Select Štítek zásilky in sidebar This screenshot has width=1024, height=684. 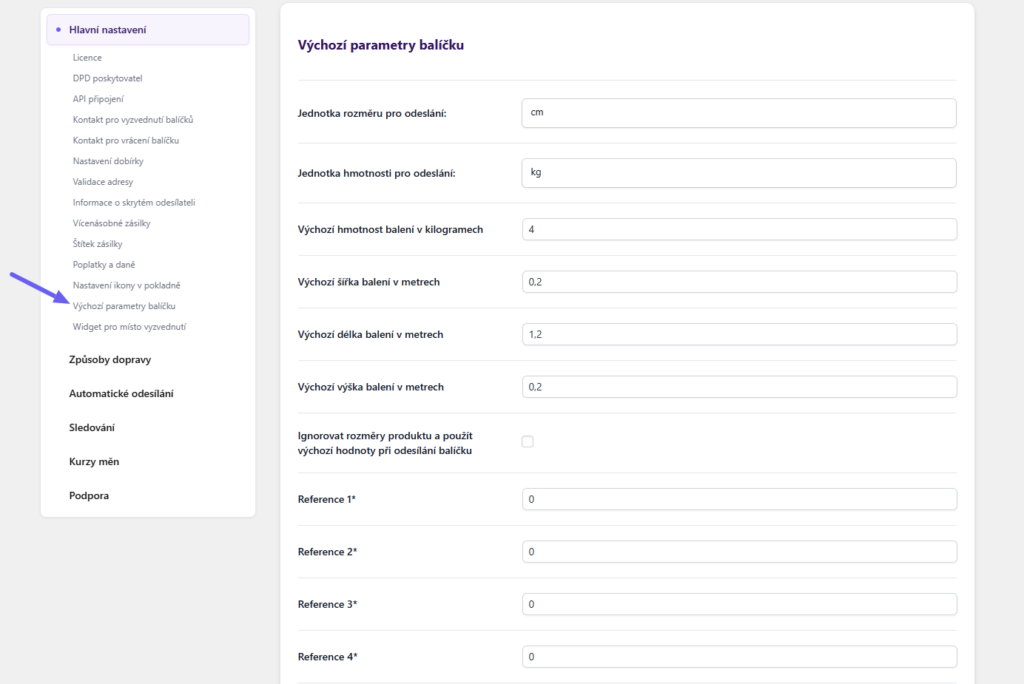[x=98, y=244]
